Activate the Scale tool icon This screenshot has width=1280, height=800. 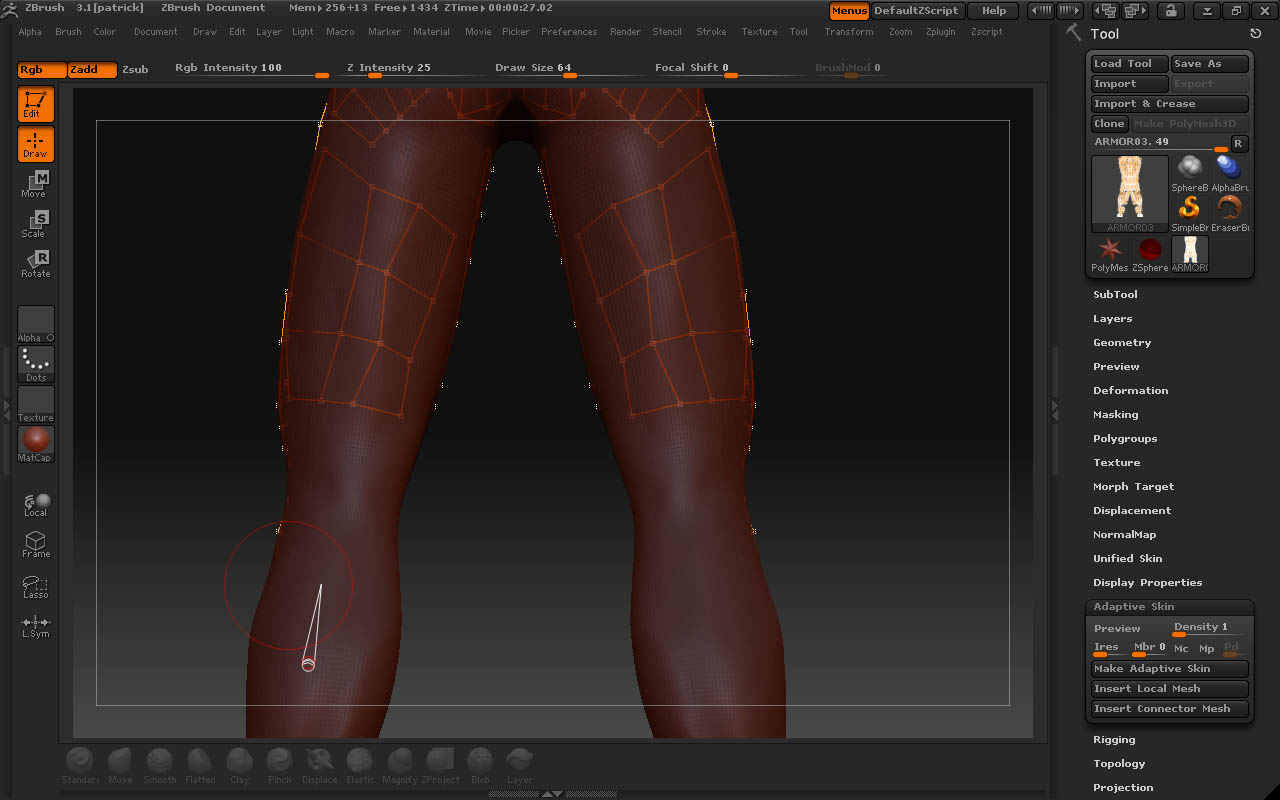(35, 223)
